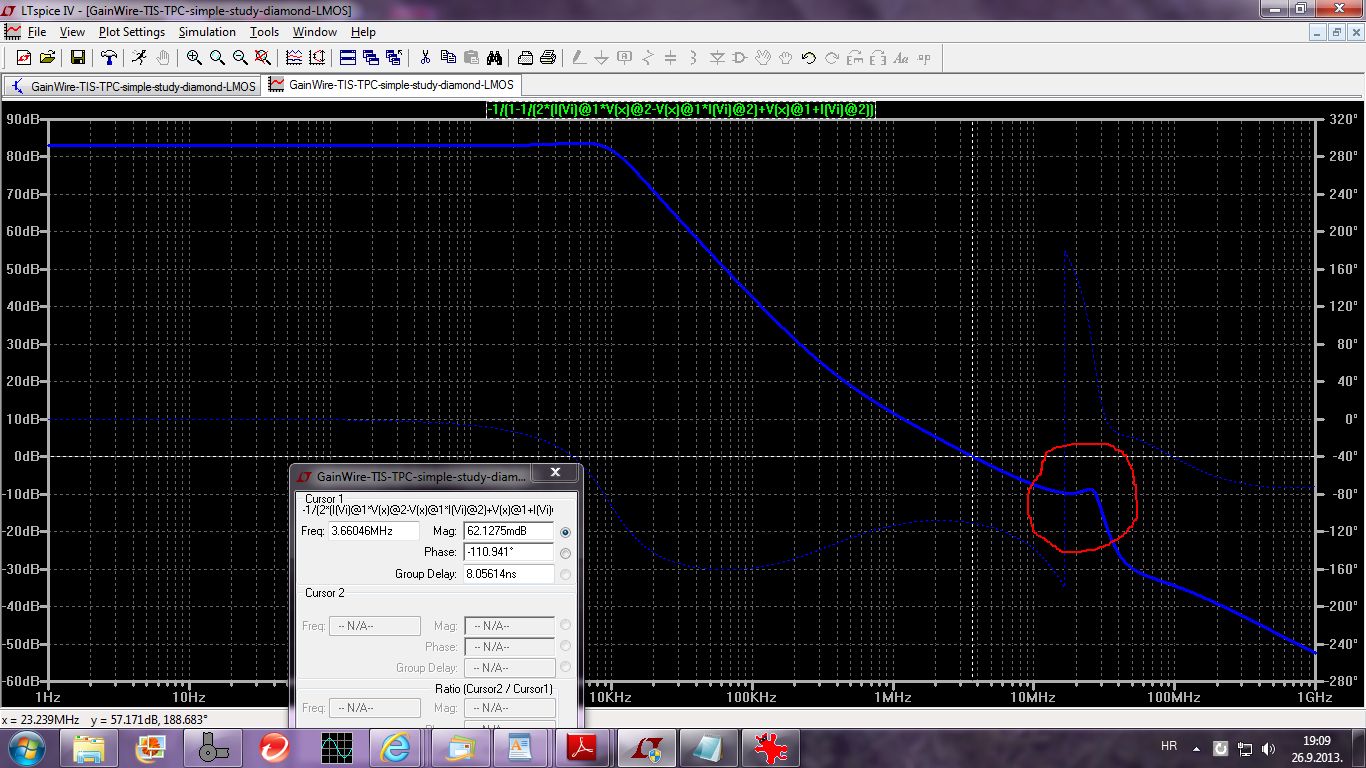Save using the floppy disk icon
Image resolution: width=1366 pixels, height=768 pixels.
pos(77,58)
